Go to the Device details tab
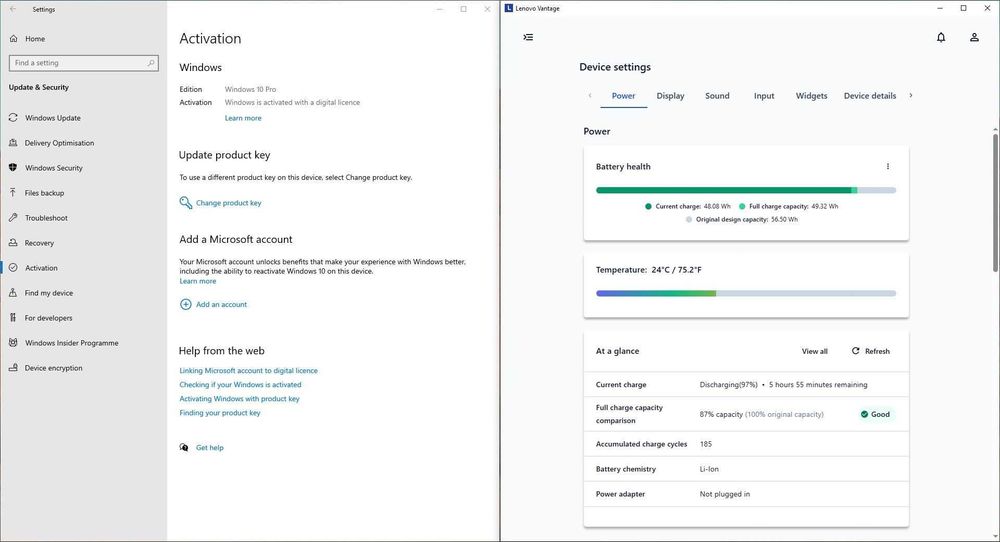Viewport: 1000px width, 542px height. pos(870,96)
